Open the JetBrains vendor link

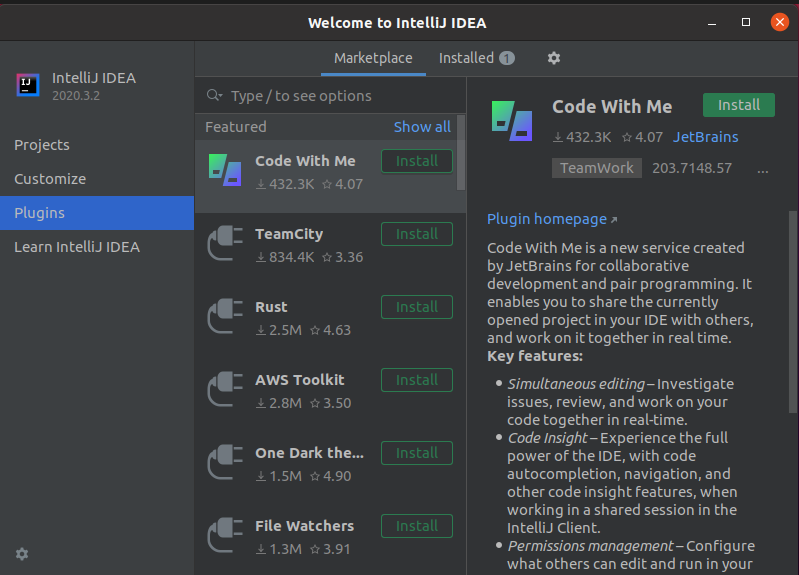pyautogui.click(x=705, y=137)
